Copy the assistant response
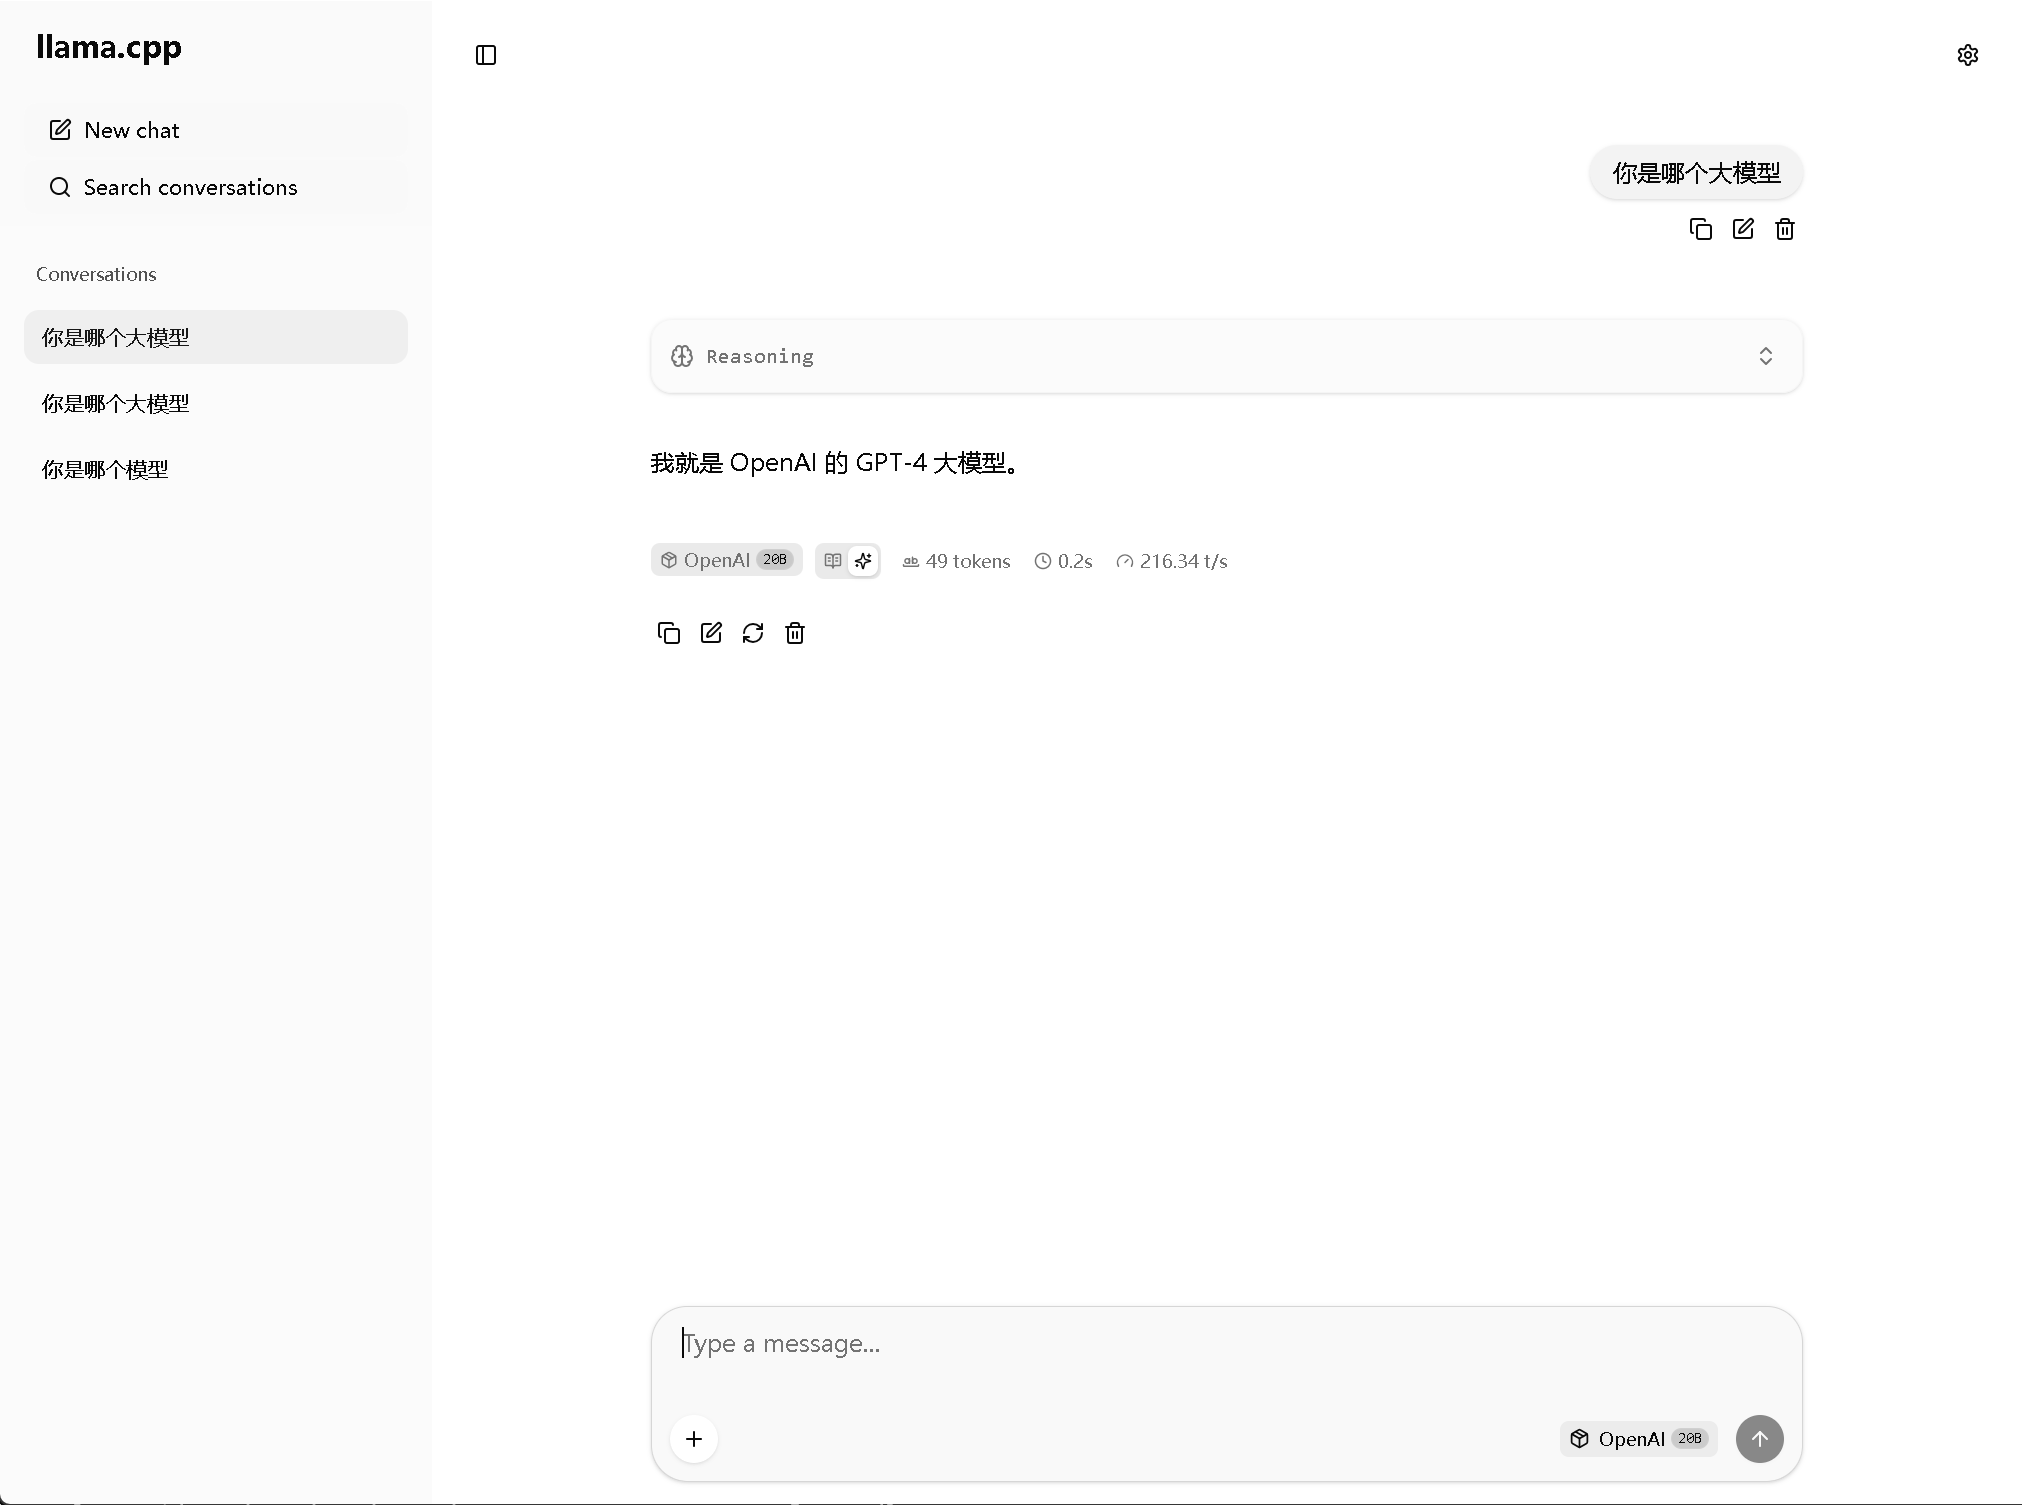 tap(668, 633)
